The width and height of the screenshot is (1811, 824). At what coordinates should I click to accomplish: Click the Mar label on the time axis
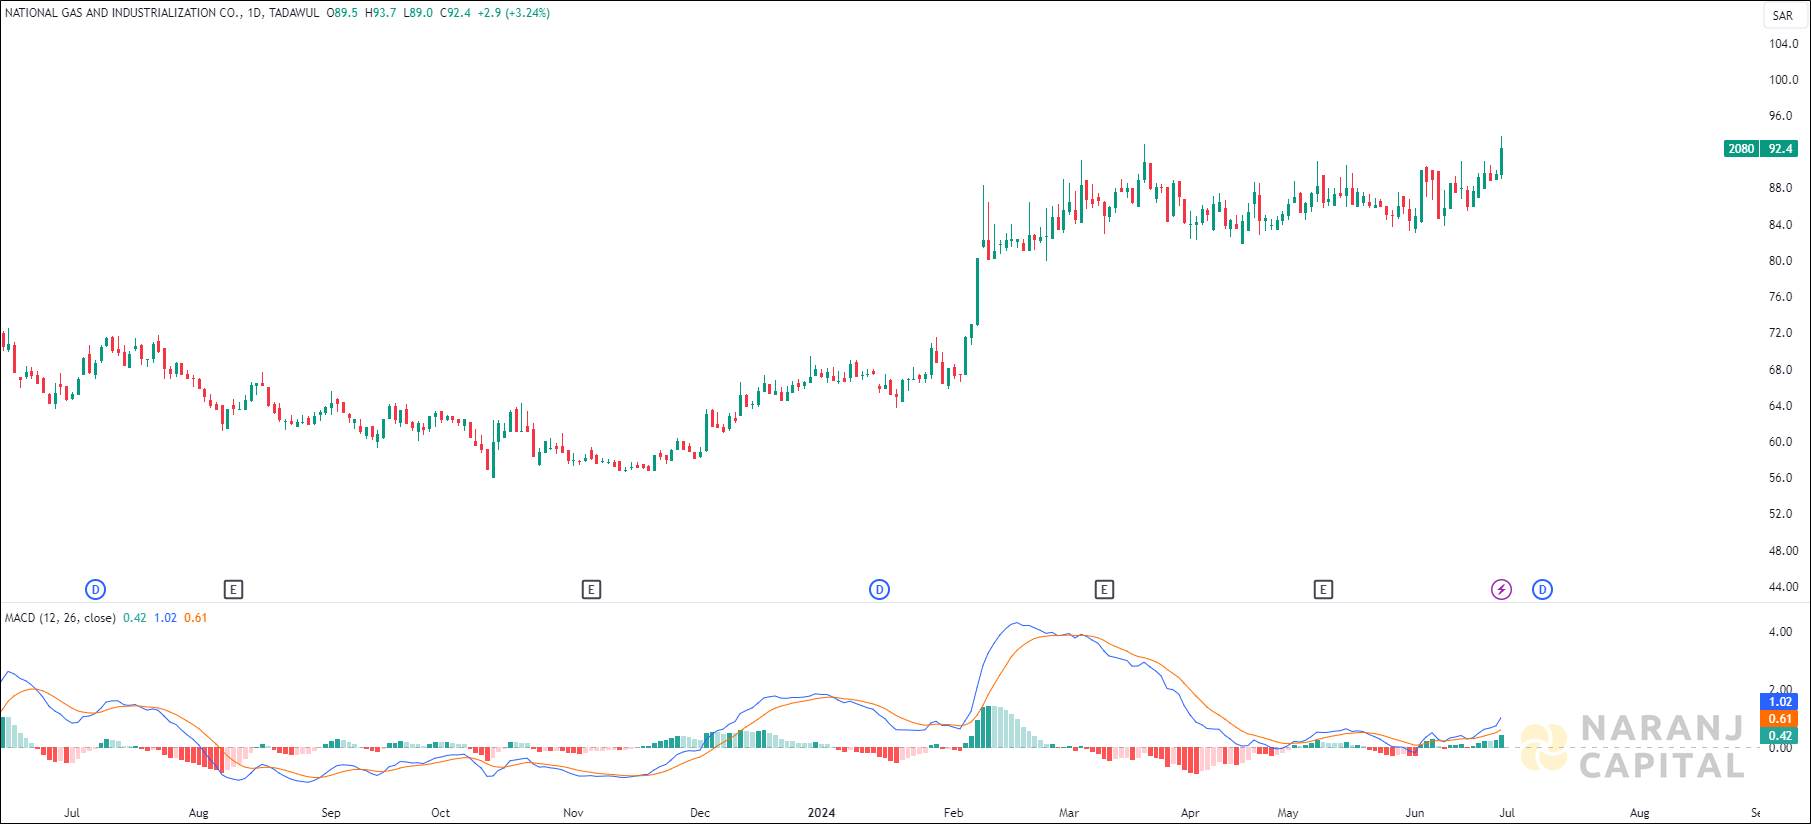(1069, 813)
